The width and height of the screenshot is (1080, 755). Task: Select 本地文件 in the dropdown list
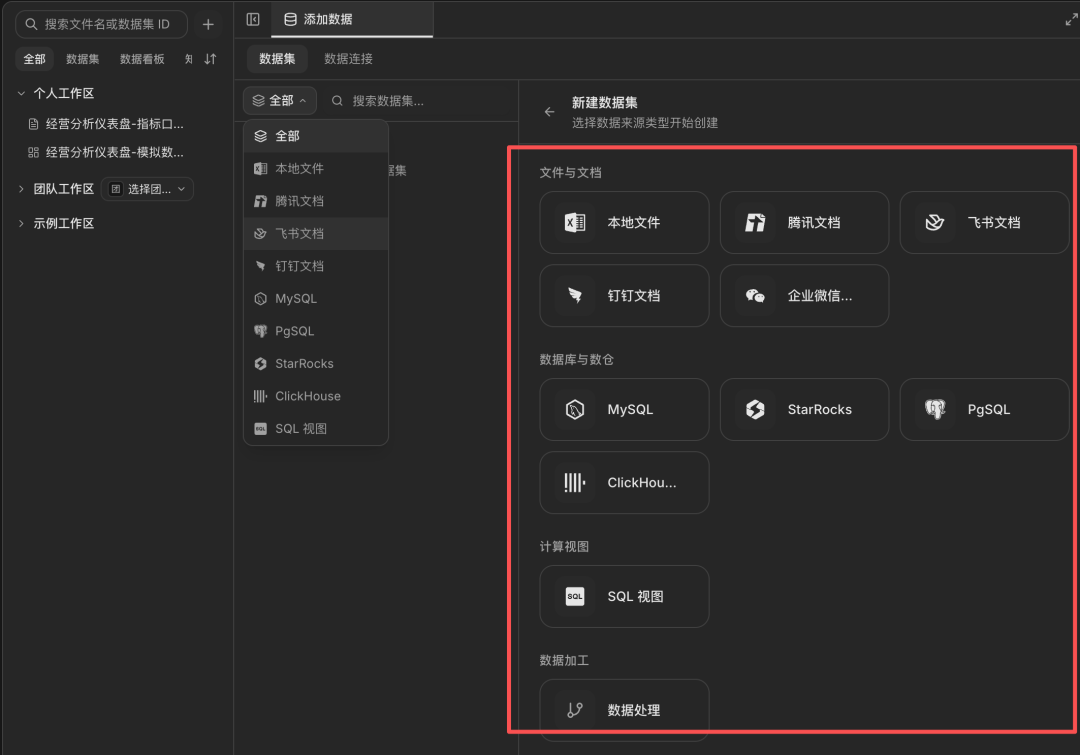click(315, 168)
